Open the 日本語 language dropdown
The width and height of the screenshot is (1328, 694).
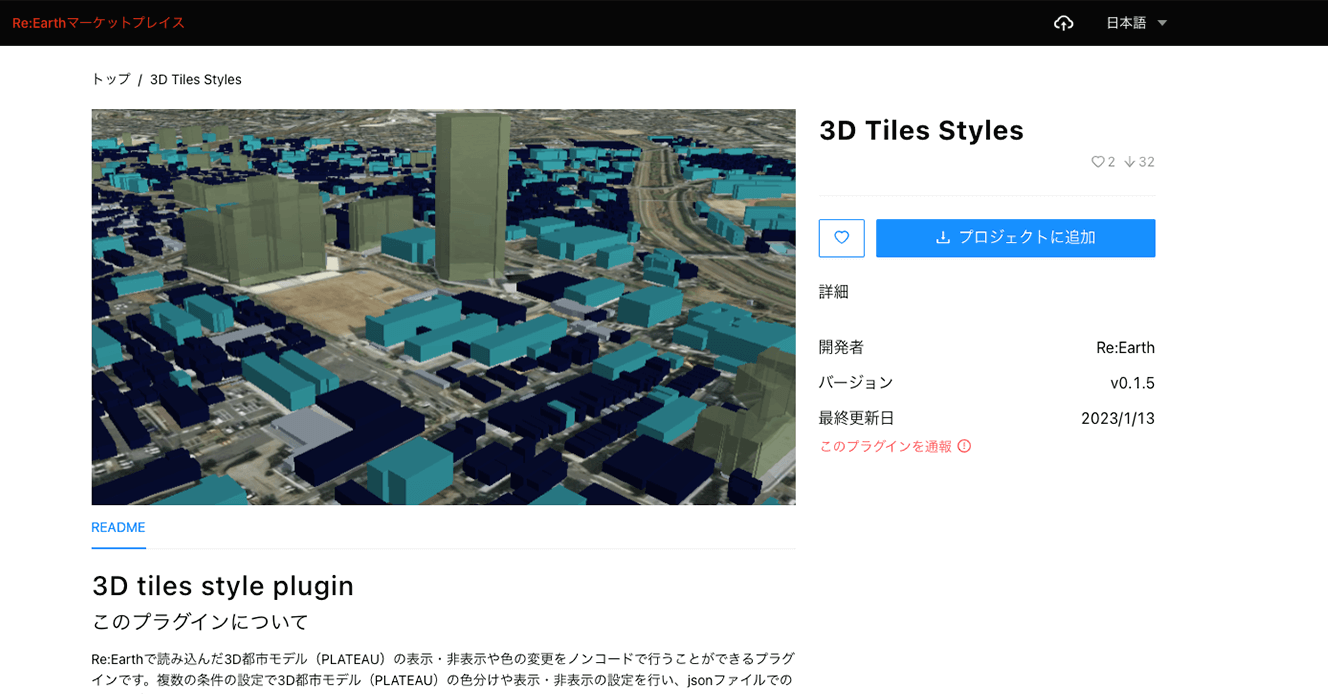(x=1136, y=23)
